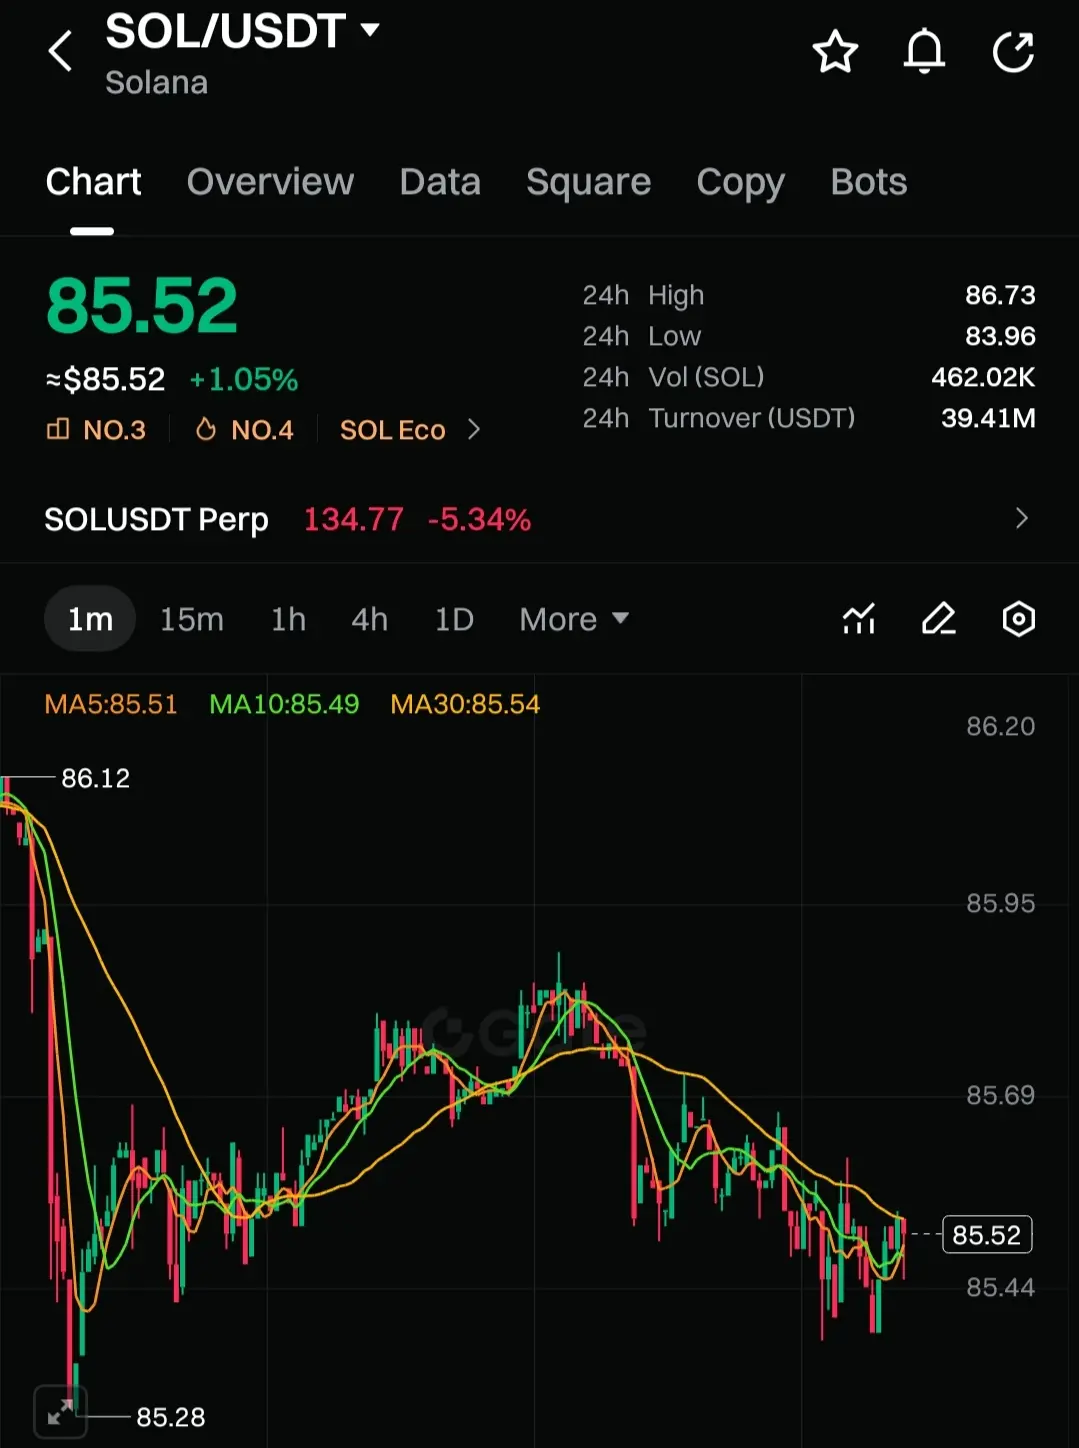
Task: Select the 15m timeframe
Action: tap(192, 619)
